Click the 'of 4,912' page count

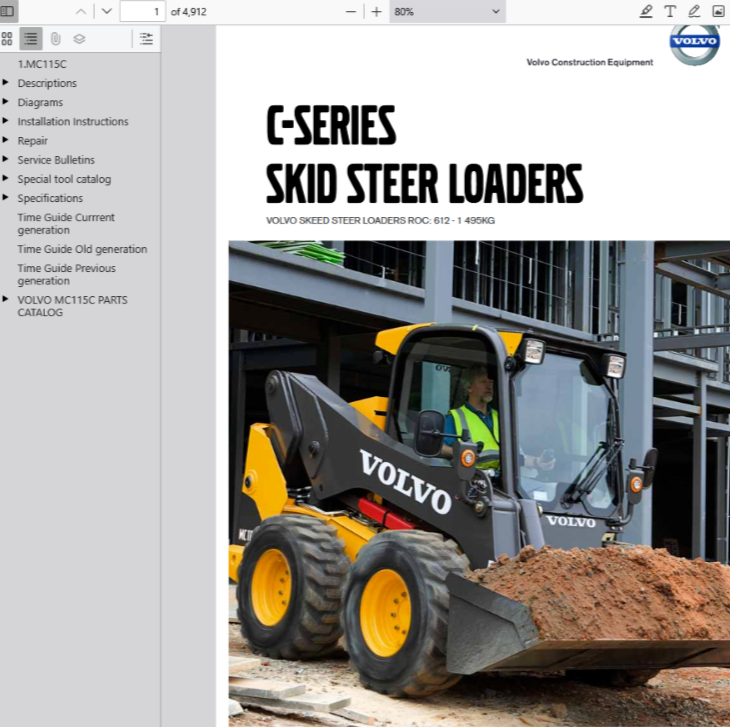[189, 12]
